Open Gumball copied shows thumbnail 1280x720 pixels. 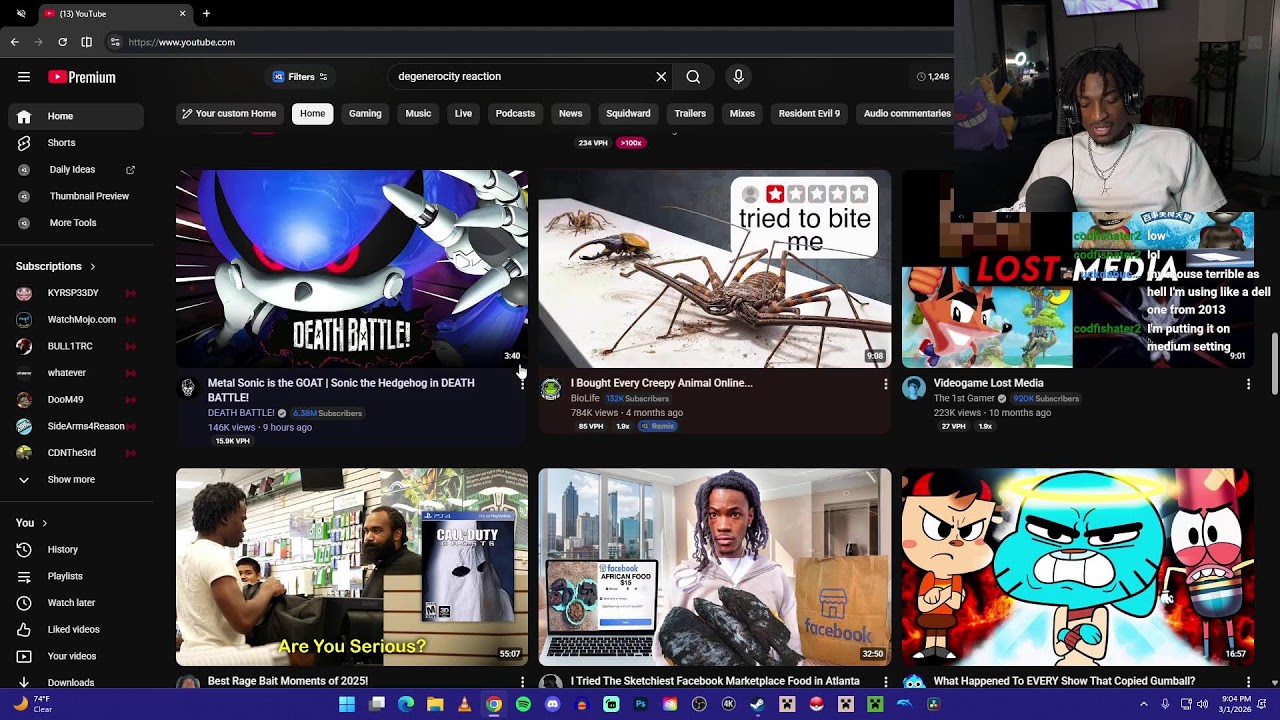[x=1078, y=567]
